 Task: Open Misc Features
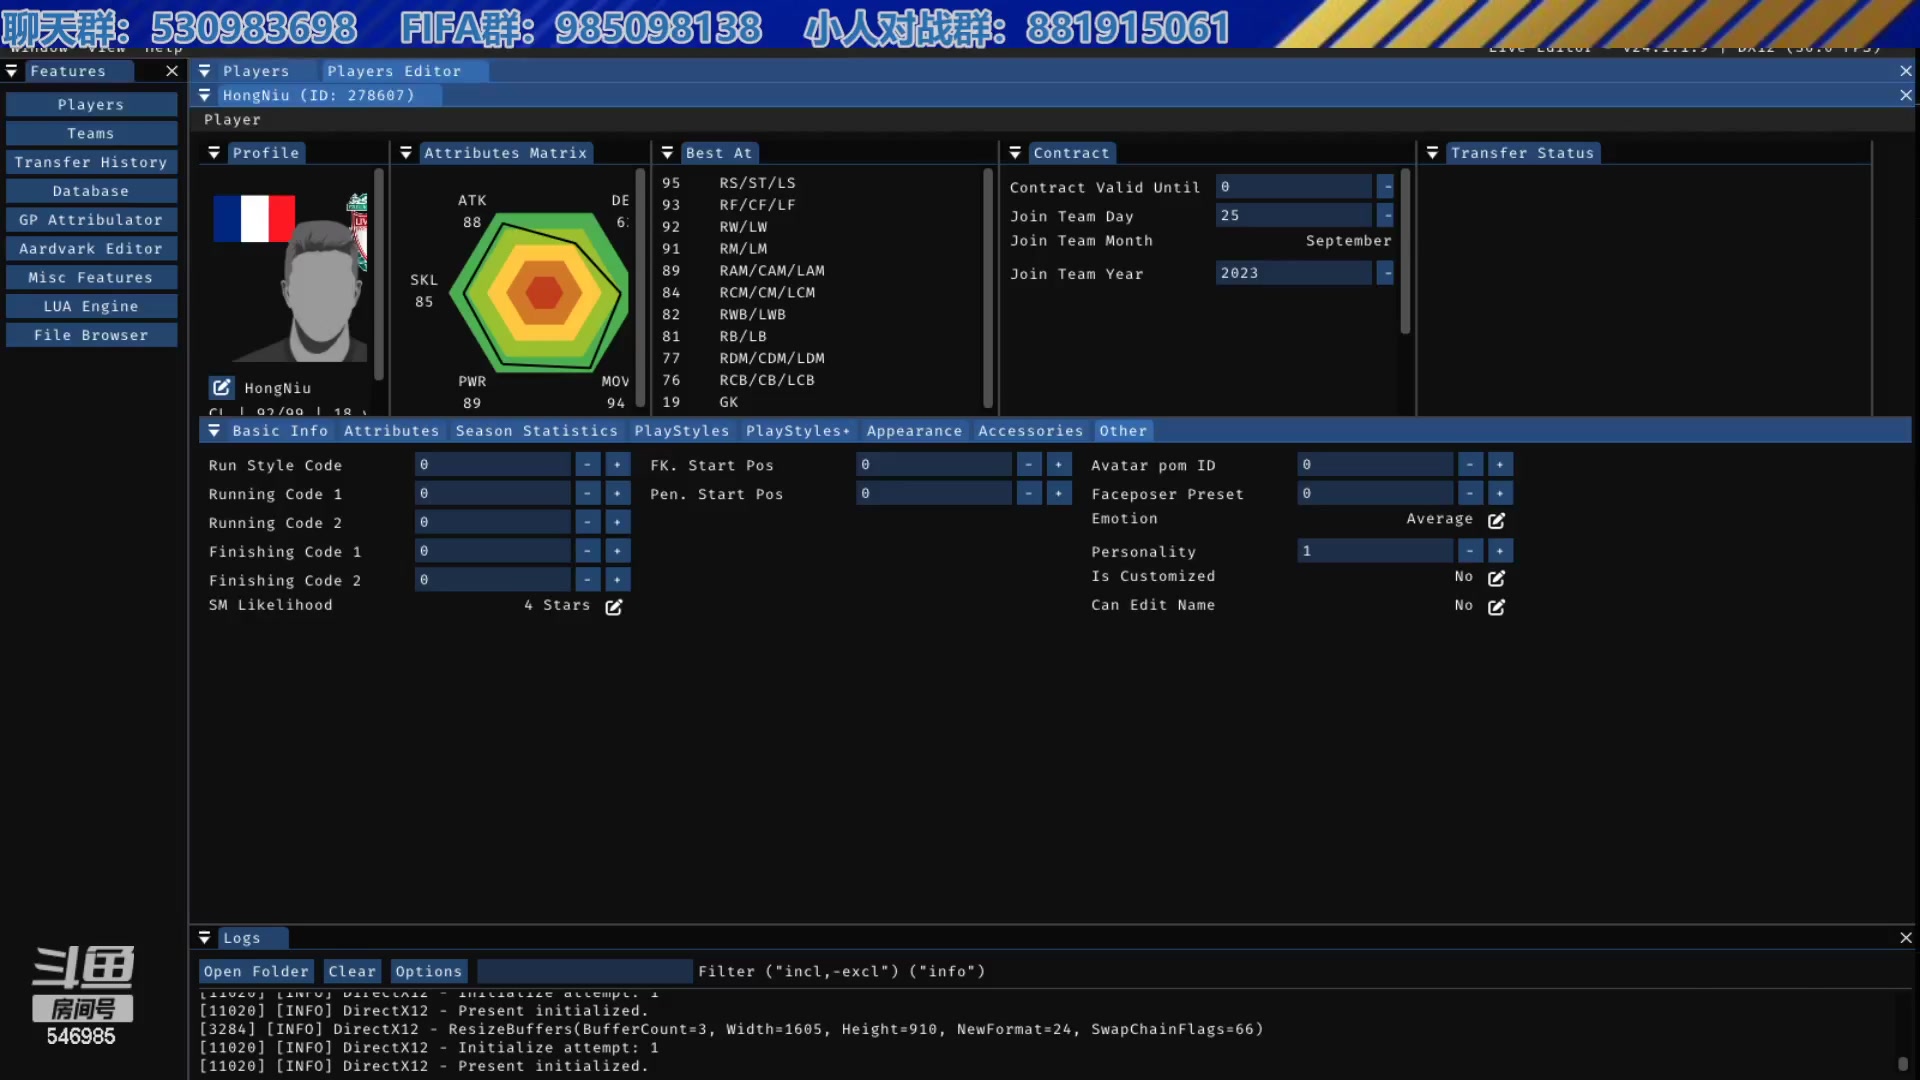point(91,277)
